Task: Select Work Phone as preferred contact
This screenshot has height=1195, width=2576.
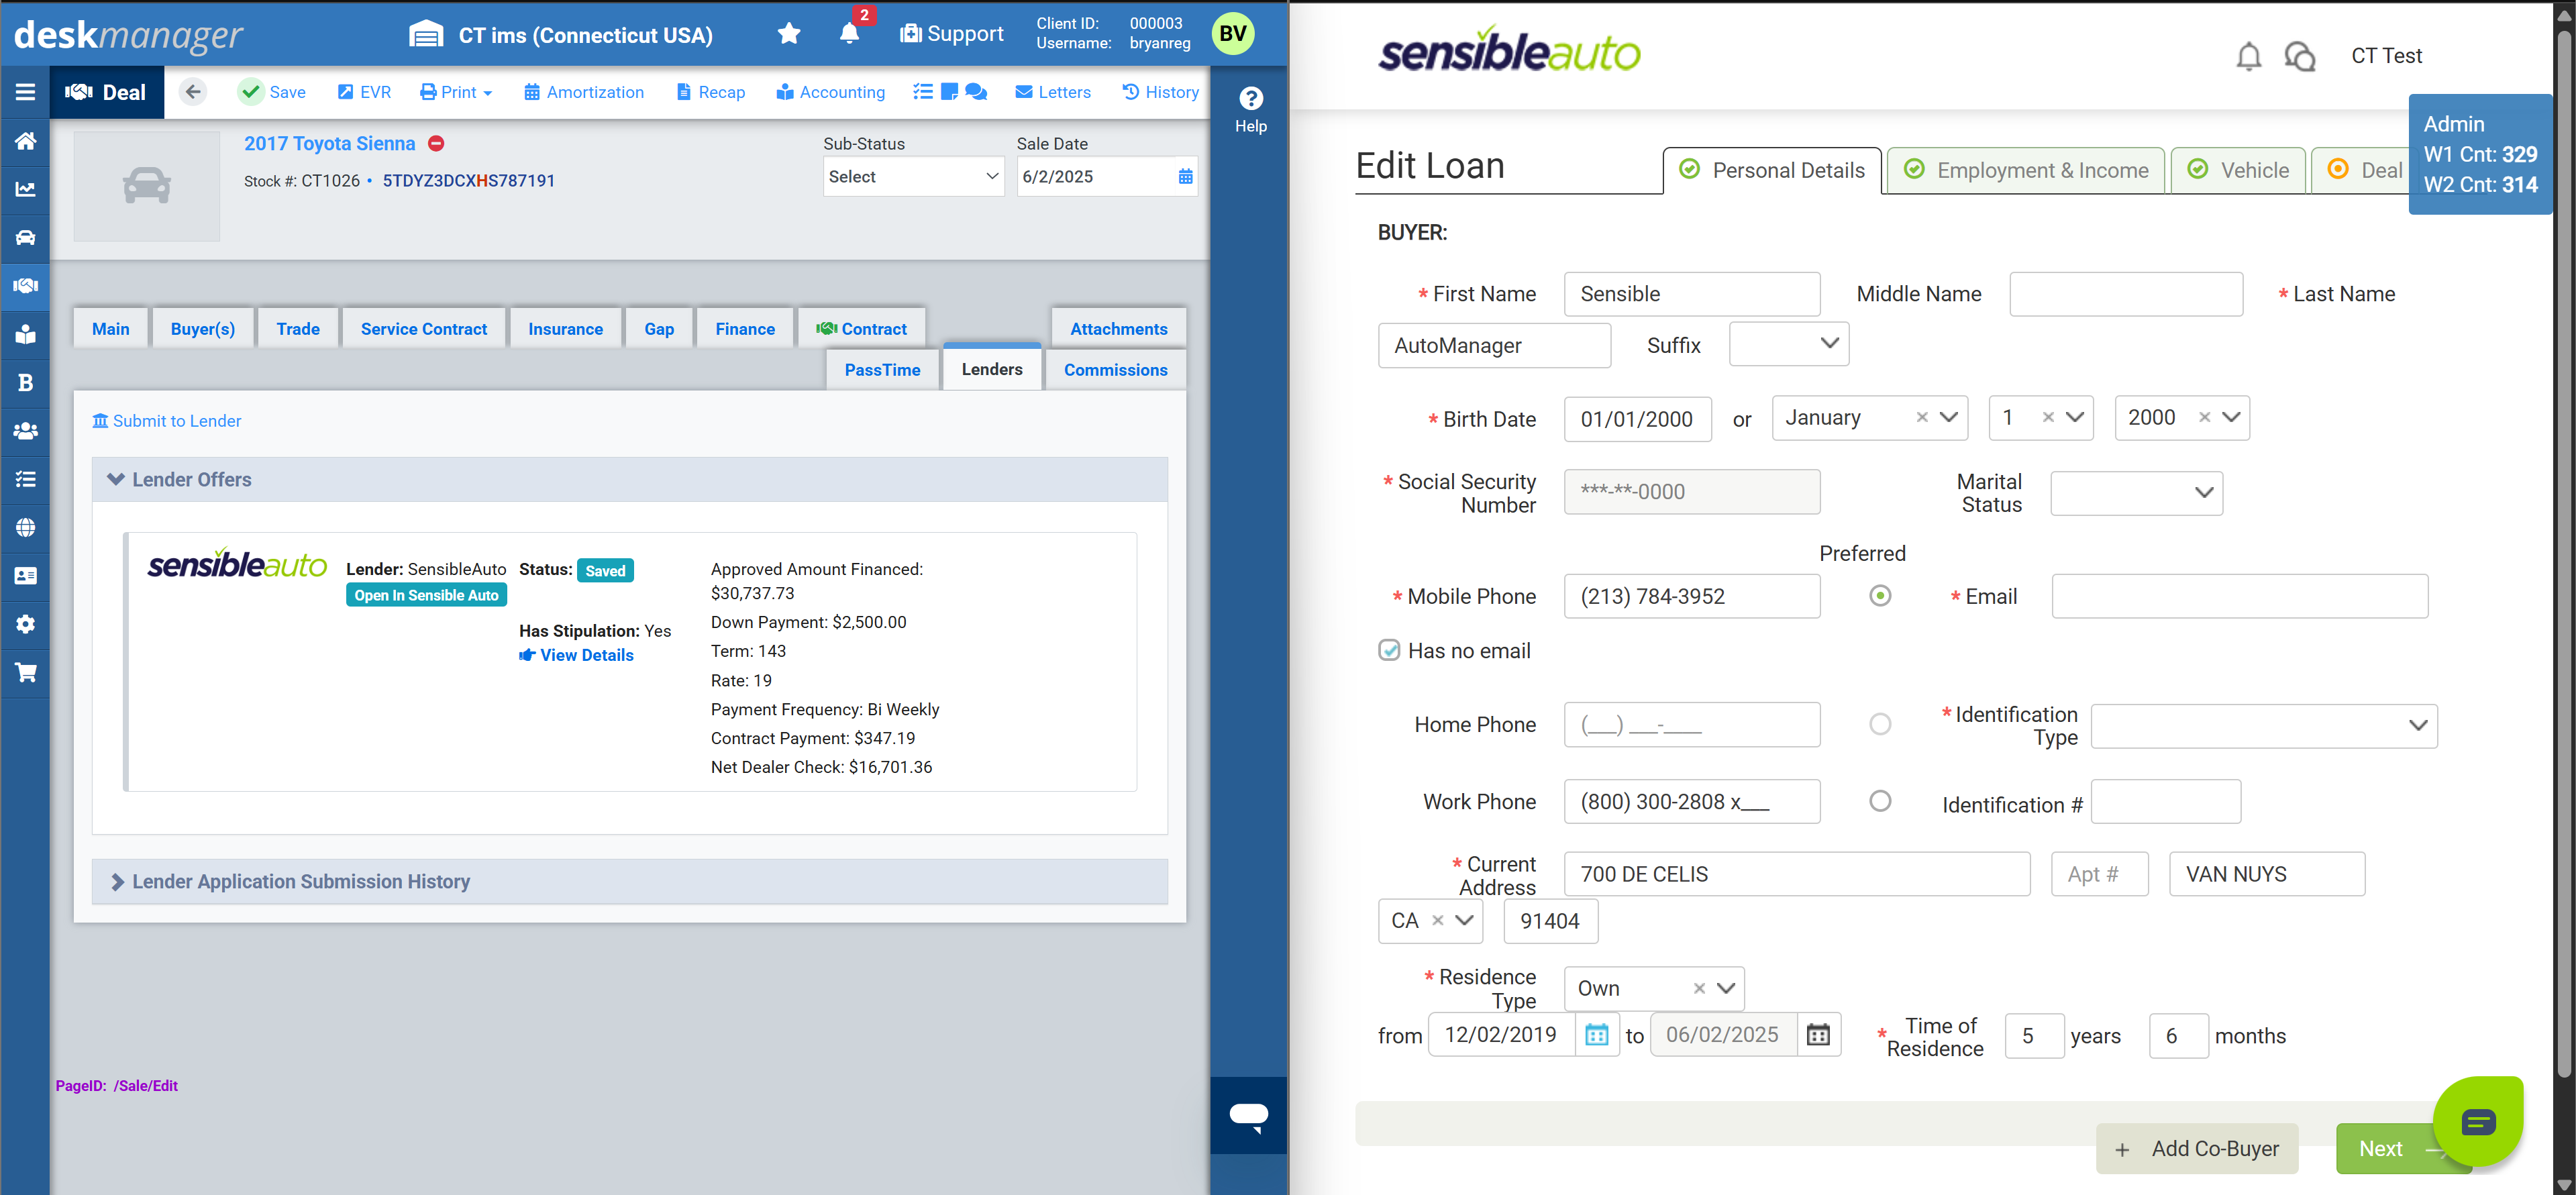Action: [x=1880, y=801]
